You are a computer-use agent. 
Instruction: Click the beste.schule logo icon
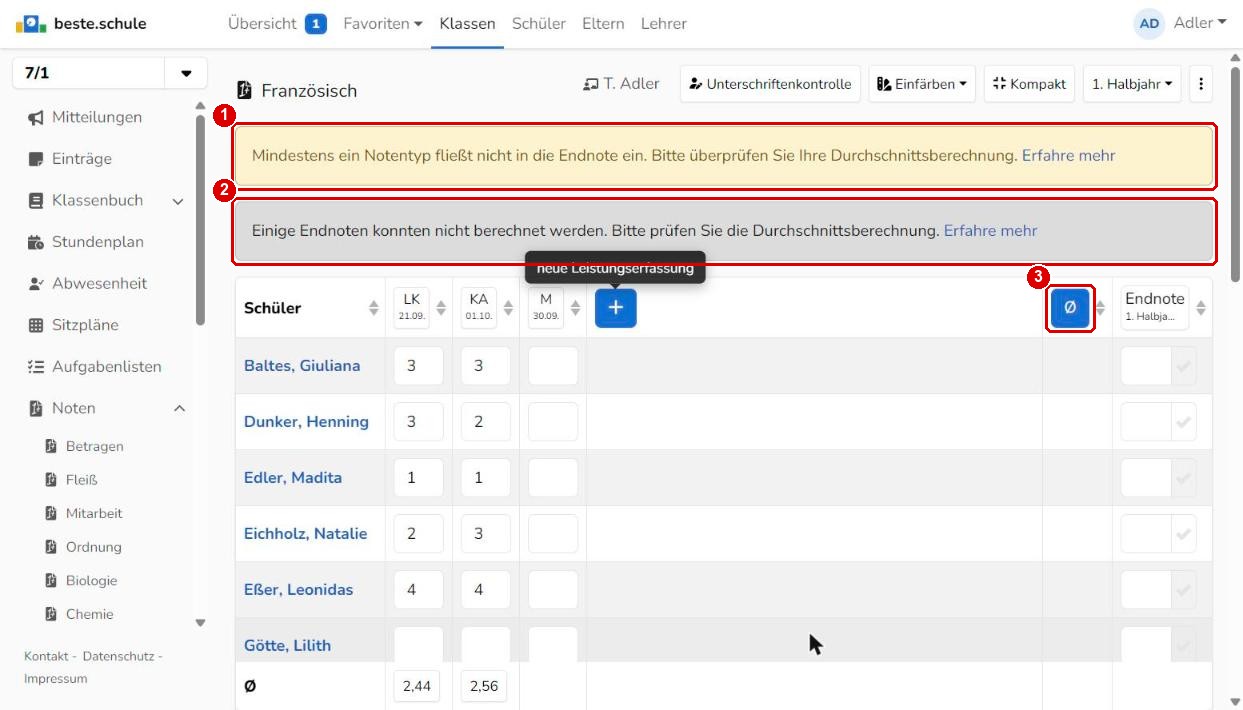tap(30, 23)
